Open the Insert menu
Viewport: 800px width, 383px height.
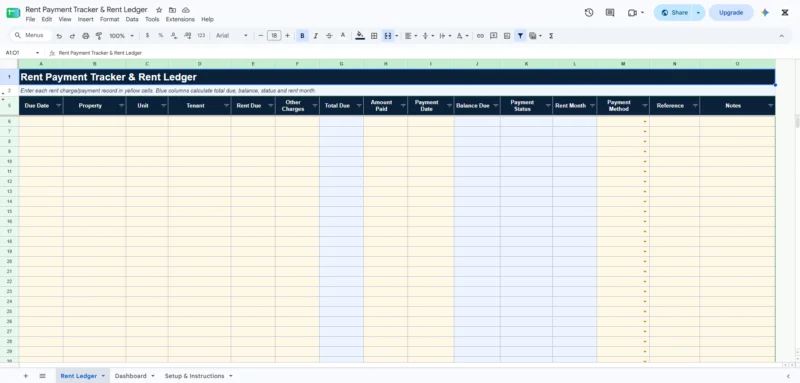coord(85,19)
